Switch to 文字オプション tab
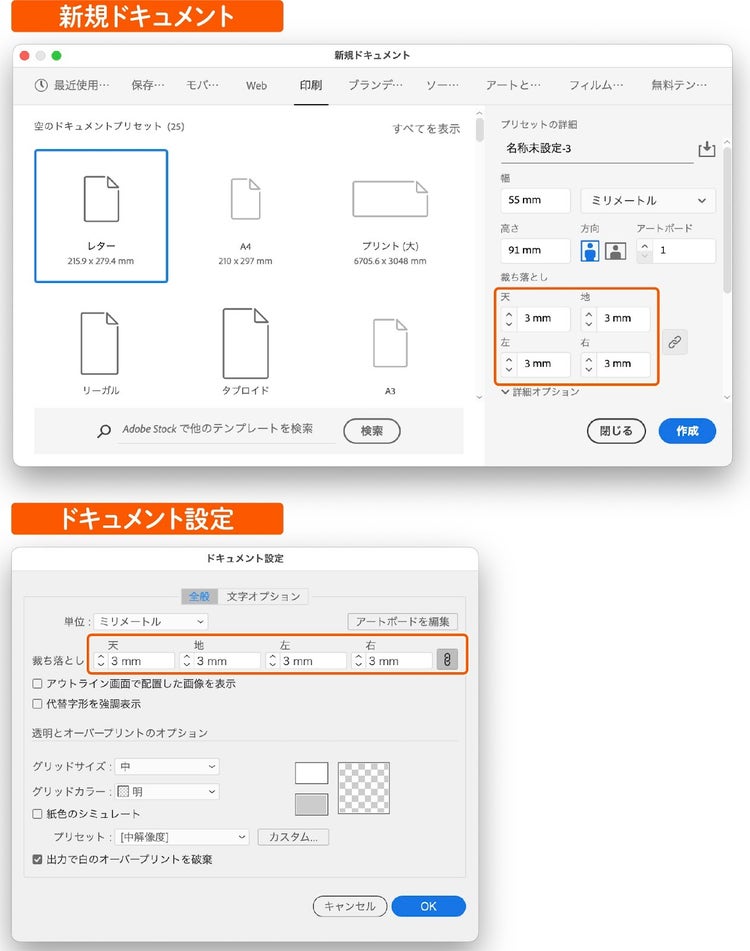 click(263, 596)
